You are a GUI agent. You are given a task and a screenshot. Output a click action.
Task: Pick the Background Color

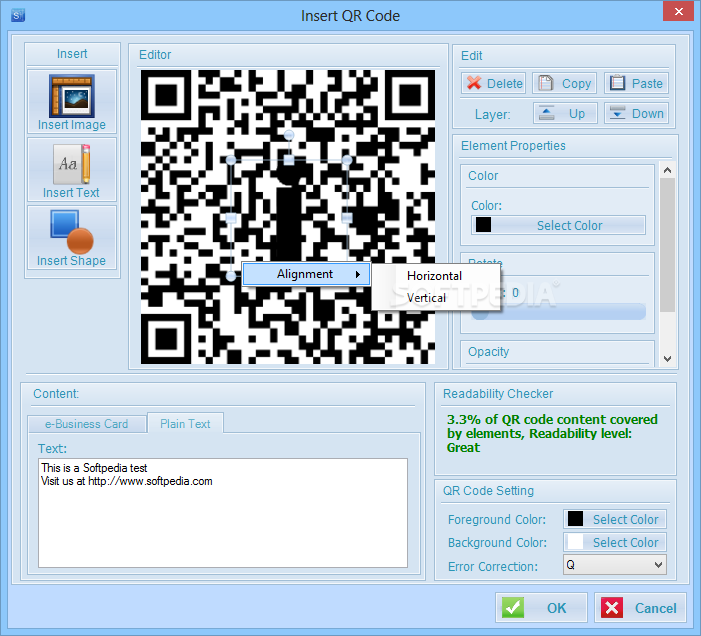tap(615, 542)
